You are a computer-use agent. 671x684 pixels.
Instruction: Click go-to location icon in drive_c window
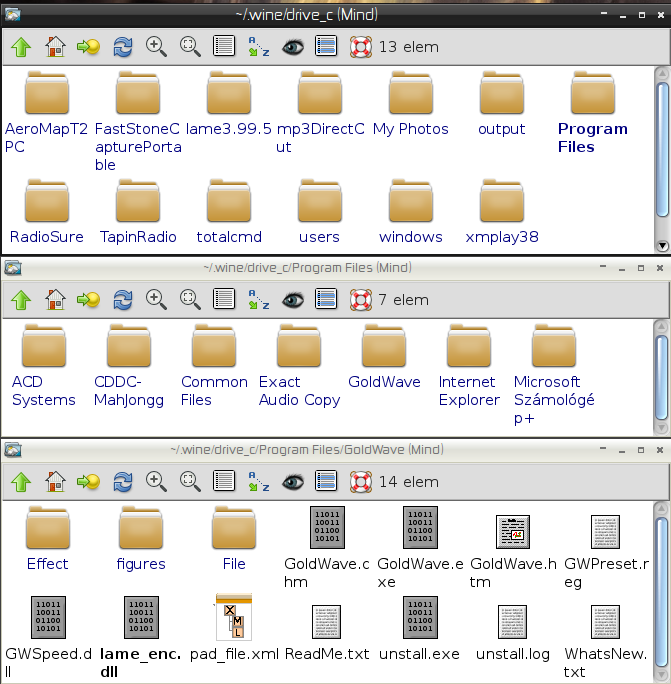coord(89,47)
